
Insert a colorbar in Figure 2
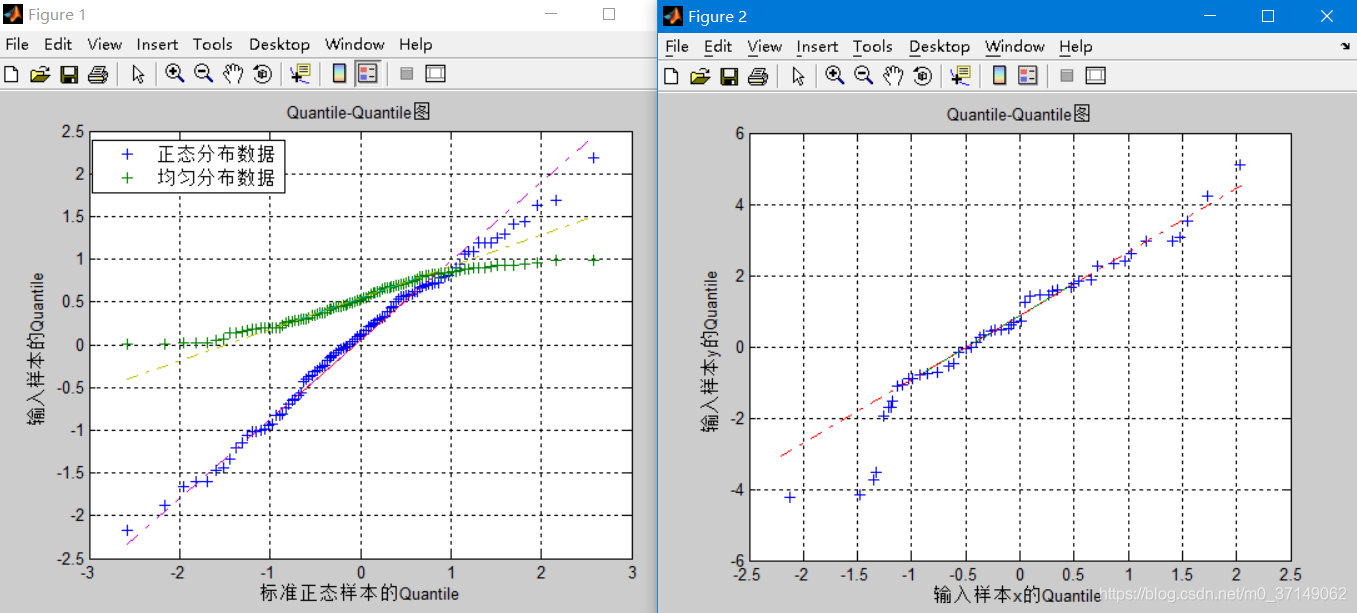[997, 75]
